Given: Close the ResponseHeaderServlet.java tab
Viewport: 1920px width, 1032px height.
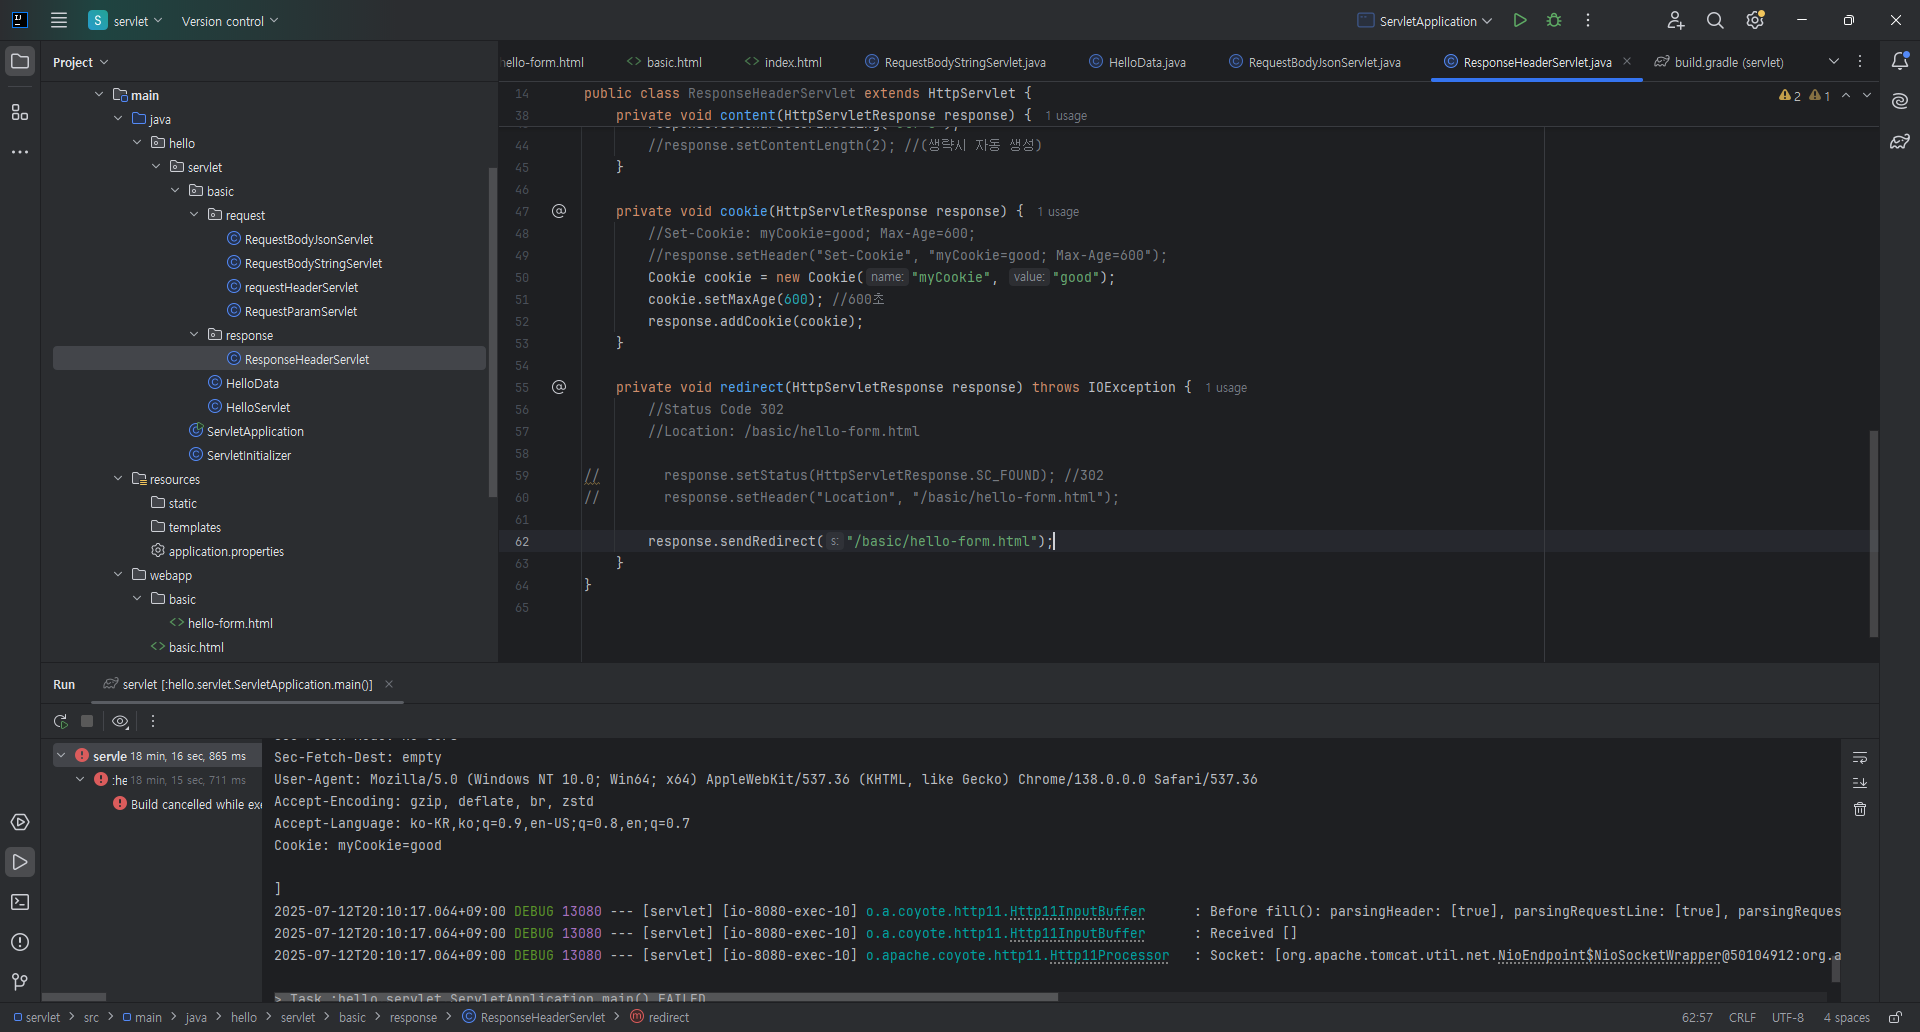Looking at the screenshot, I should point(1627,62).
